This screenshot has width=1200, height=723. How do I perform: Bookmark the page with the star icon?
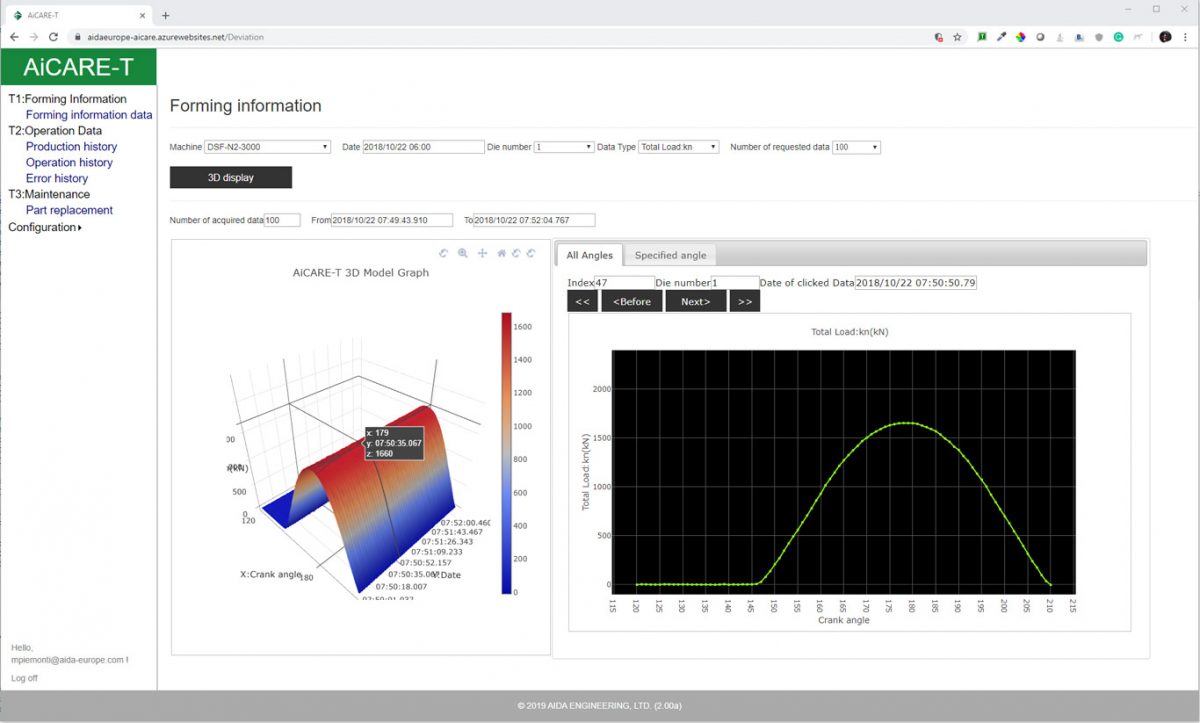(x=956, y=36)
